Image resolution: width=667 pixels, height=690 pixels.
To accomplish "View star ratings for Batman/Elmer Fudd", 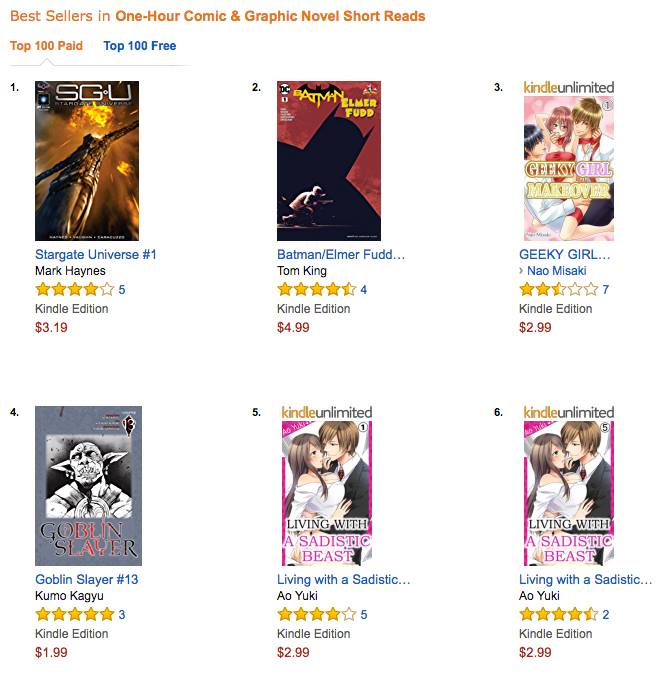I will [x=316, y=290].
